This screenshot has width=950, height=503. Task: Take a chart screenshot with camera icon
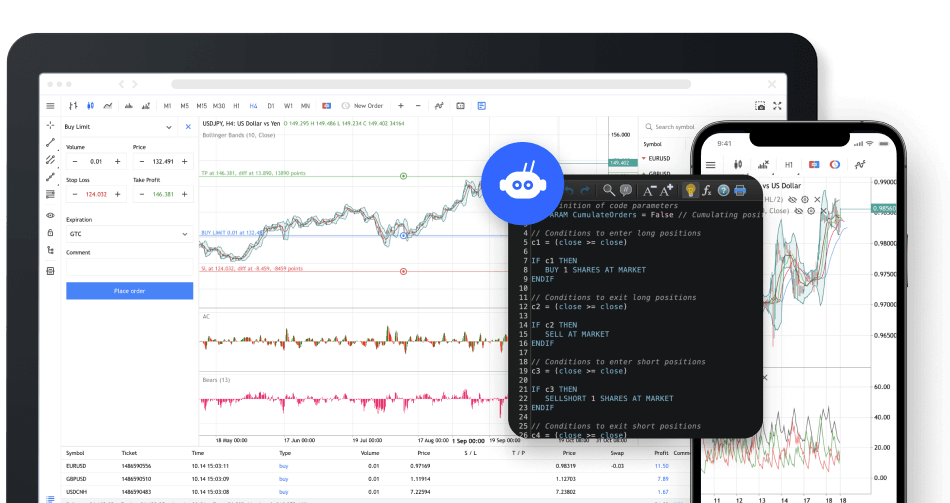click(760, 106)
